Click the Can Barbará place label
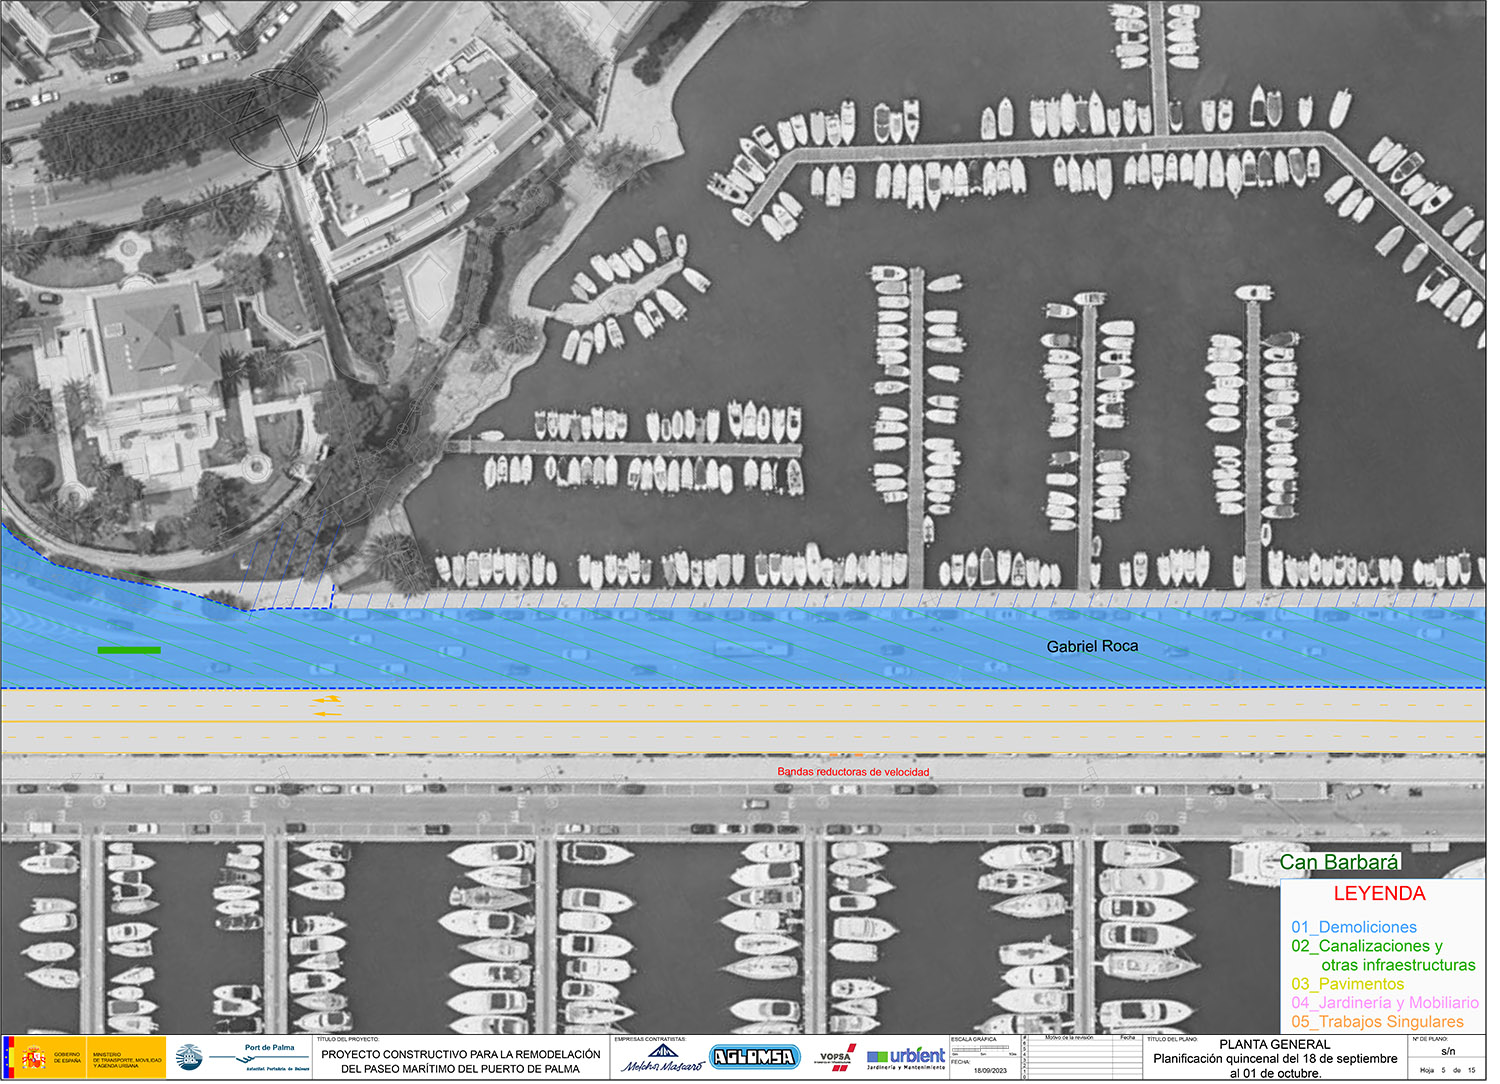 pos(1339,862)
